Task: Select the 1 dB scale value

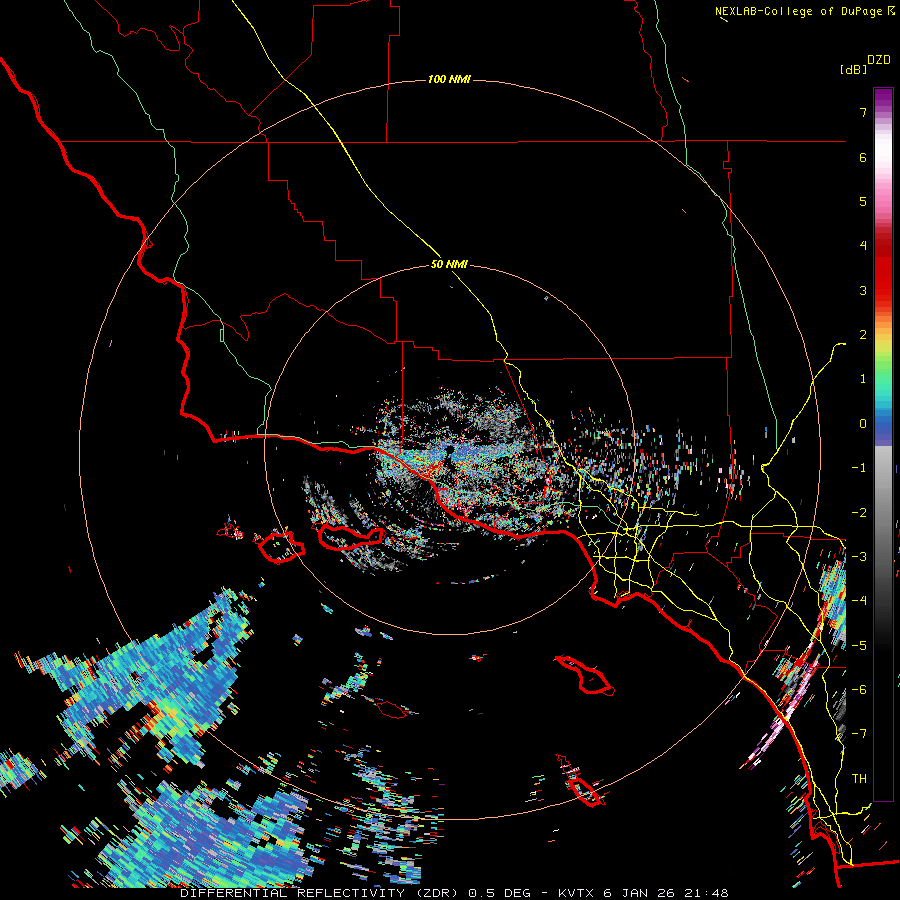Action: tap(863, 379)
